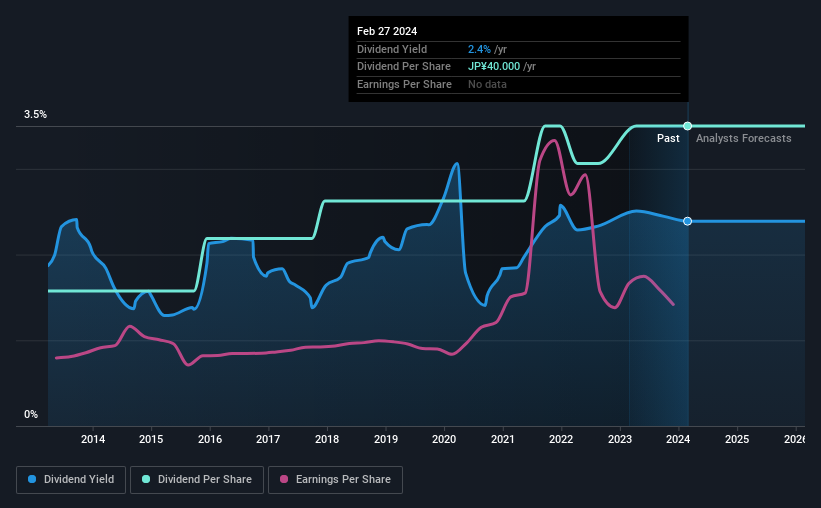The image size is (821, 508).
Task: Click the 2014 x-axis label
Action: pos(93,439)
